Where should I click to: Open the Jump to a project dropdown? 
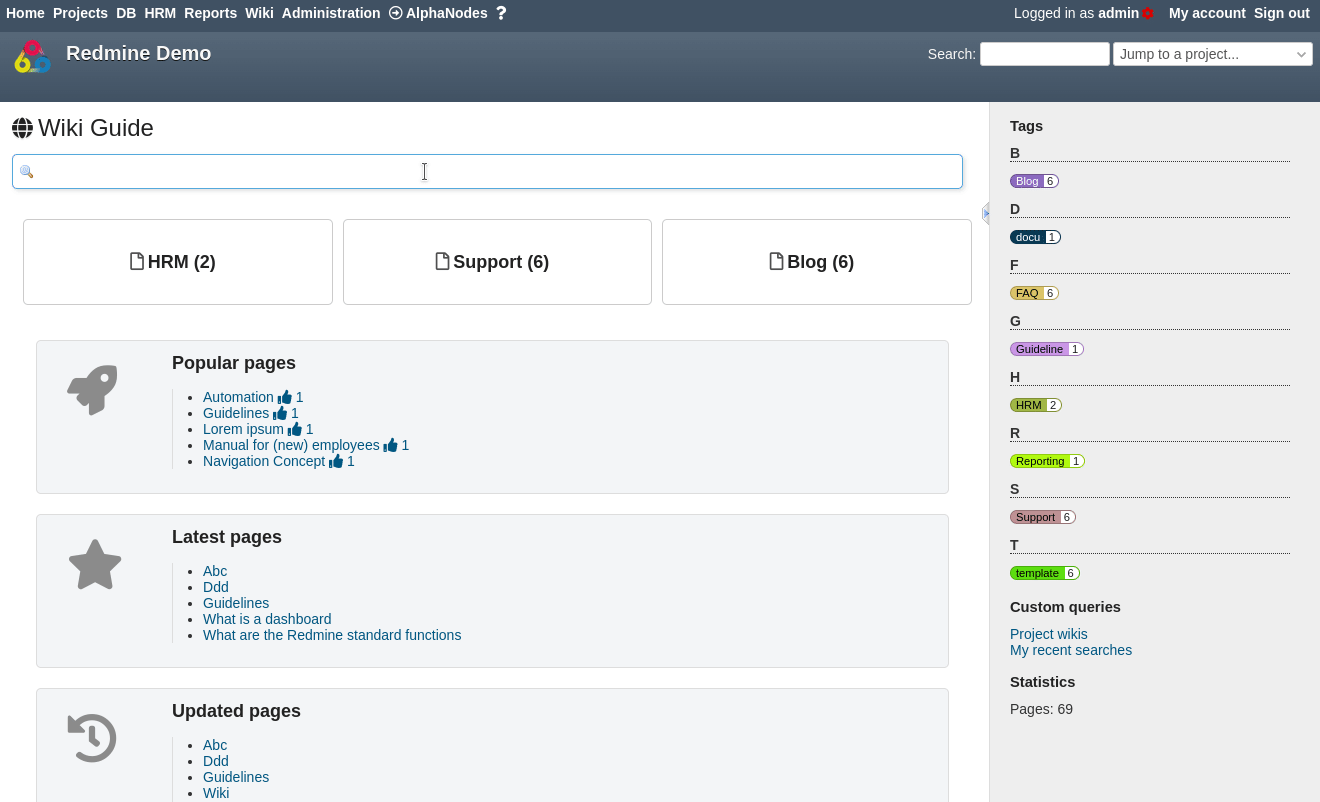1212,54
